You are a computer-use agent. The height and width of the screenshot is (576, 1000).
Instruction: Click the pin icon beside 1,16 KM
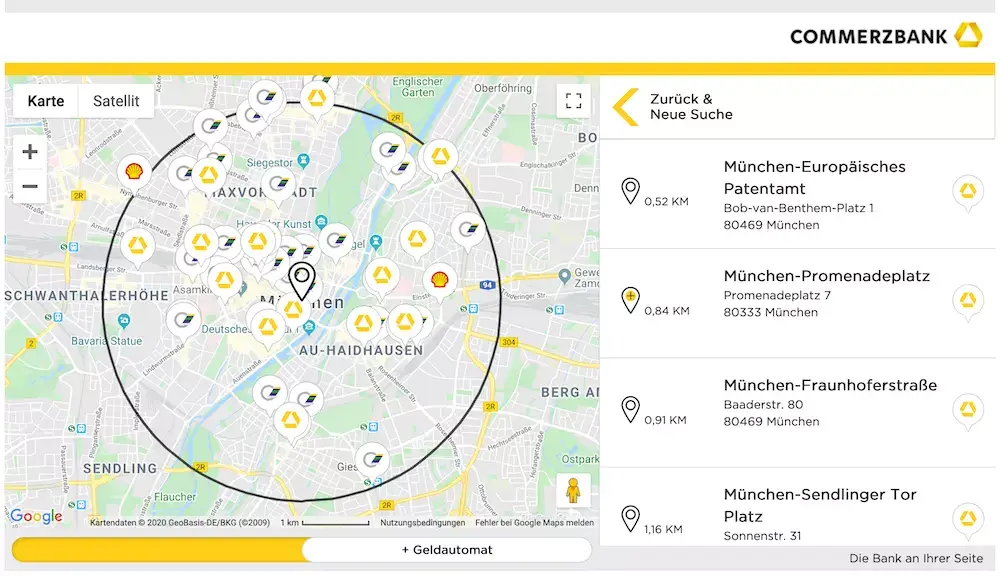tap(630, 518)
